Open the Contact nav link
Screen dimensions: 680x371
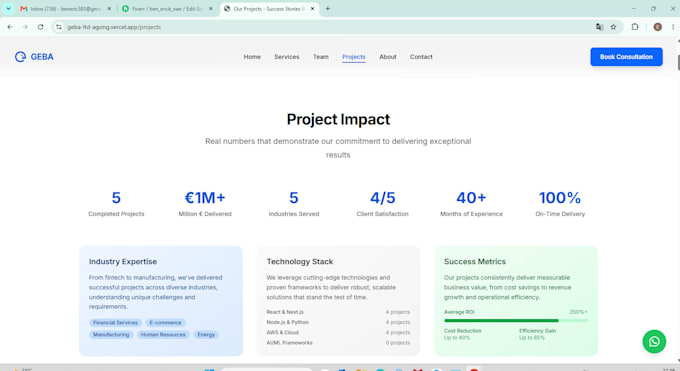coord(421,57)
